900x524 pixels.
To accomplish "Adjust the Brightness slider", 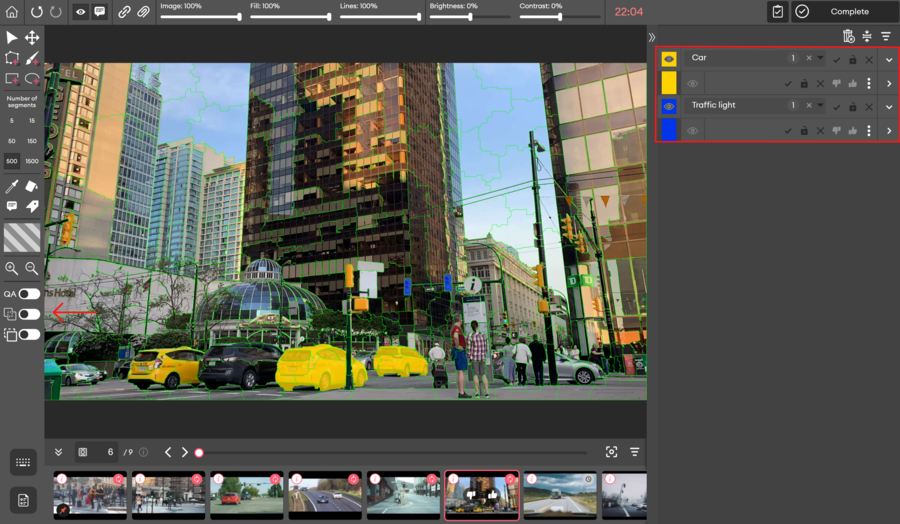I will coord(470,17).
